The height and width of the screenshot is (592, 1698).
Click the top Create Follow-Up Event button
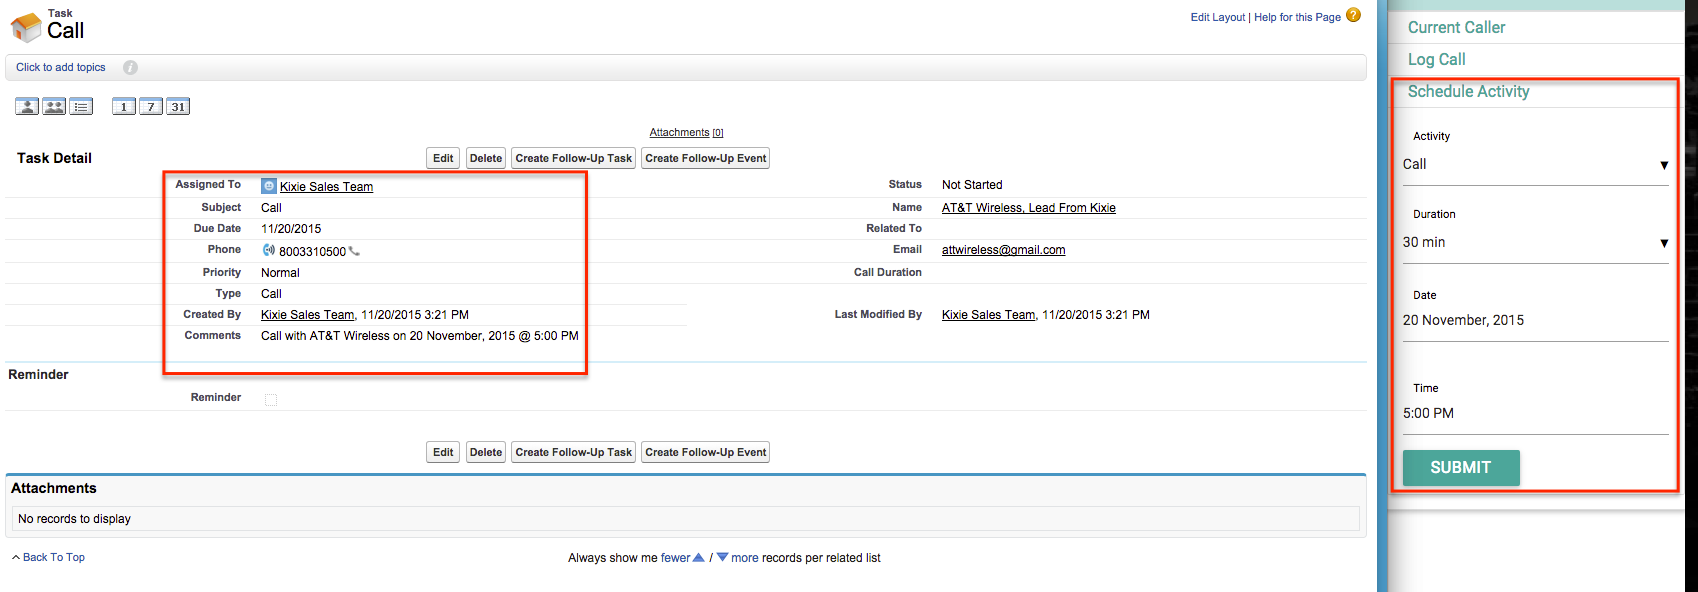(x=706, y=158)
